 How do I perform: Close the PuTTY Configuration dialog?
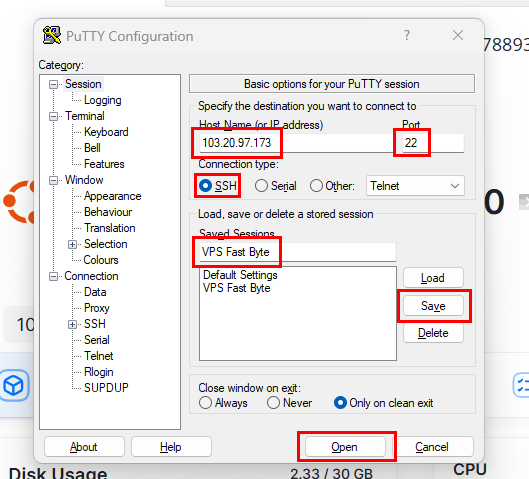458,35
